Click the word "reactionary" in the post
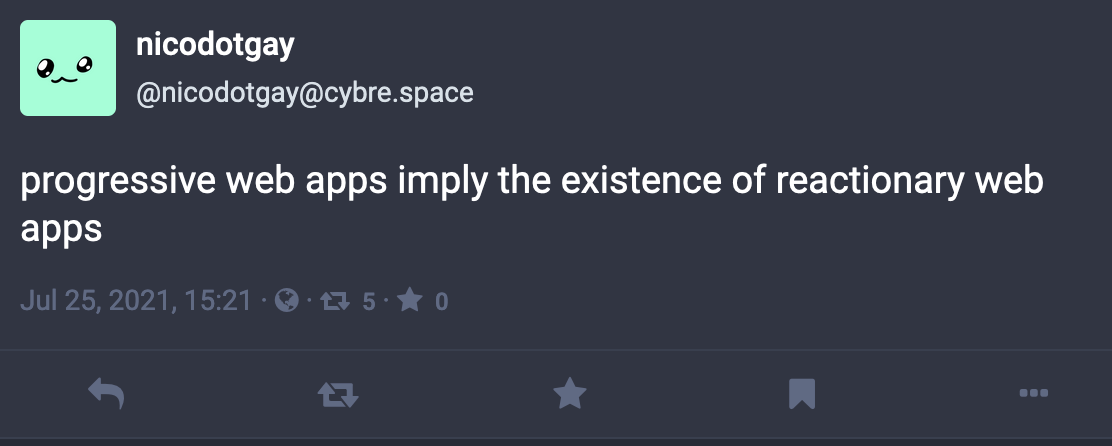The width and height of the screenshot is (1112, 446). tap(863, 185)
